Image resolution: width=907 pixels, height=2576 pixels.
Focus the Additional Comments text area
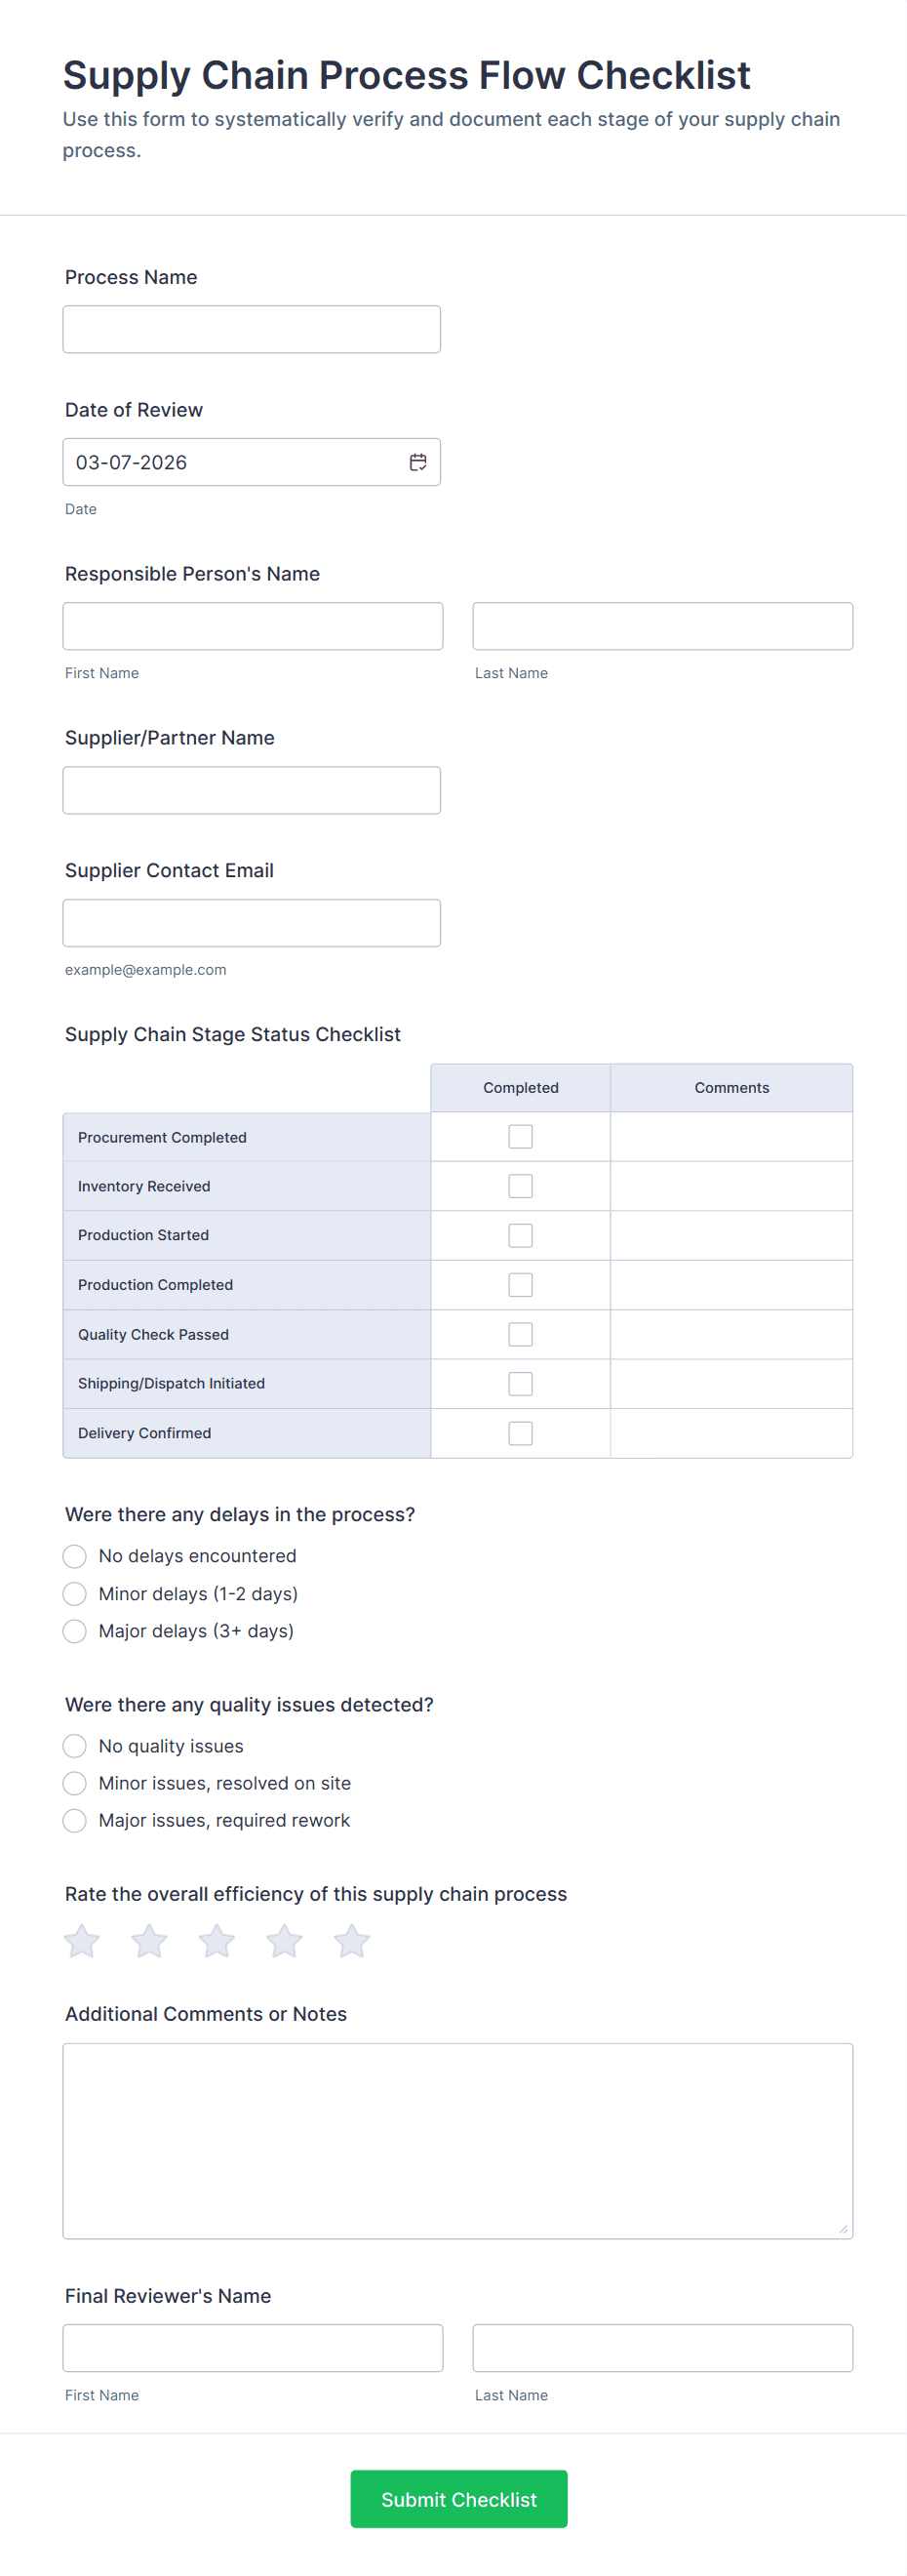[457, 2140]
